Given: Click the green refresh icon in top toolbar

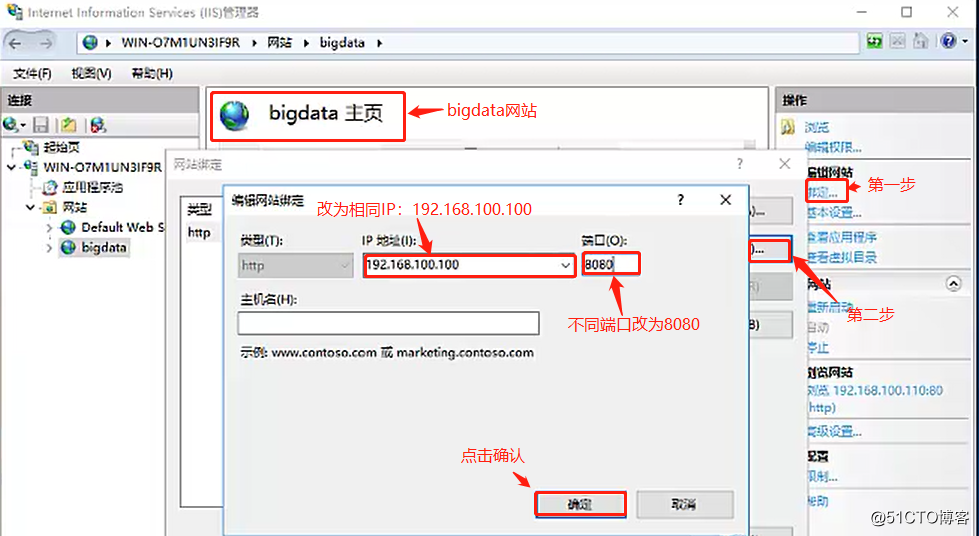Looking at the screenshot, I should 875,42.
